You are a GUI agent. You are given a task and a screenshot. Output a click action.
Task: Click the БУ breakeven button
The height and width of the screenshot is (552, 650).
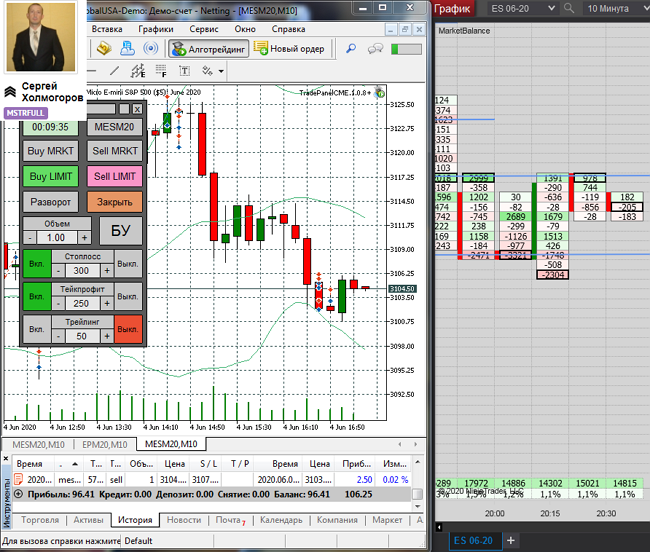tap(121, 230)
